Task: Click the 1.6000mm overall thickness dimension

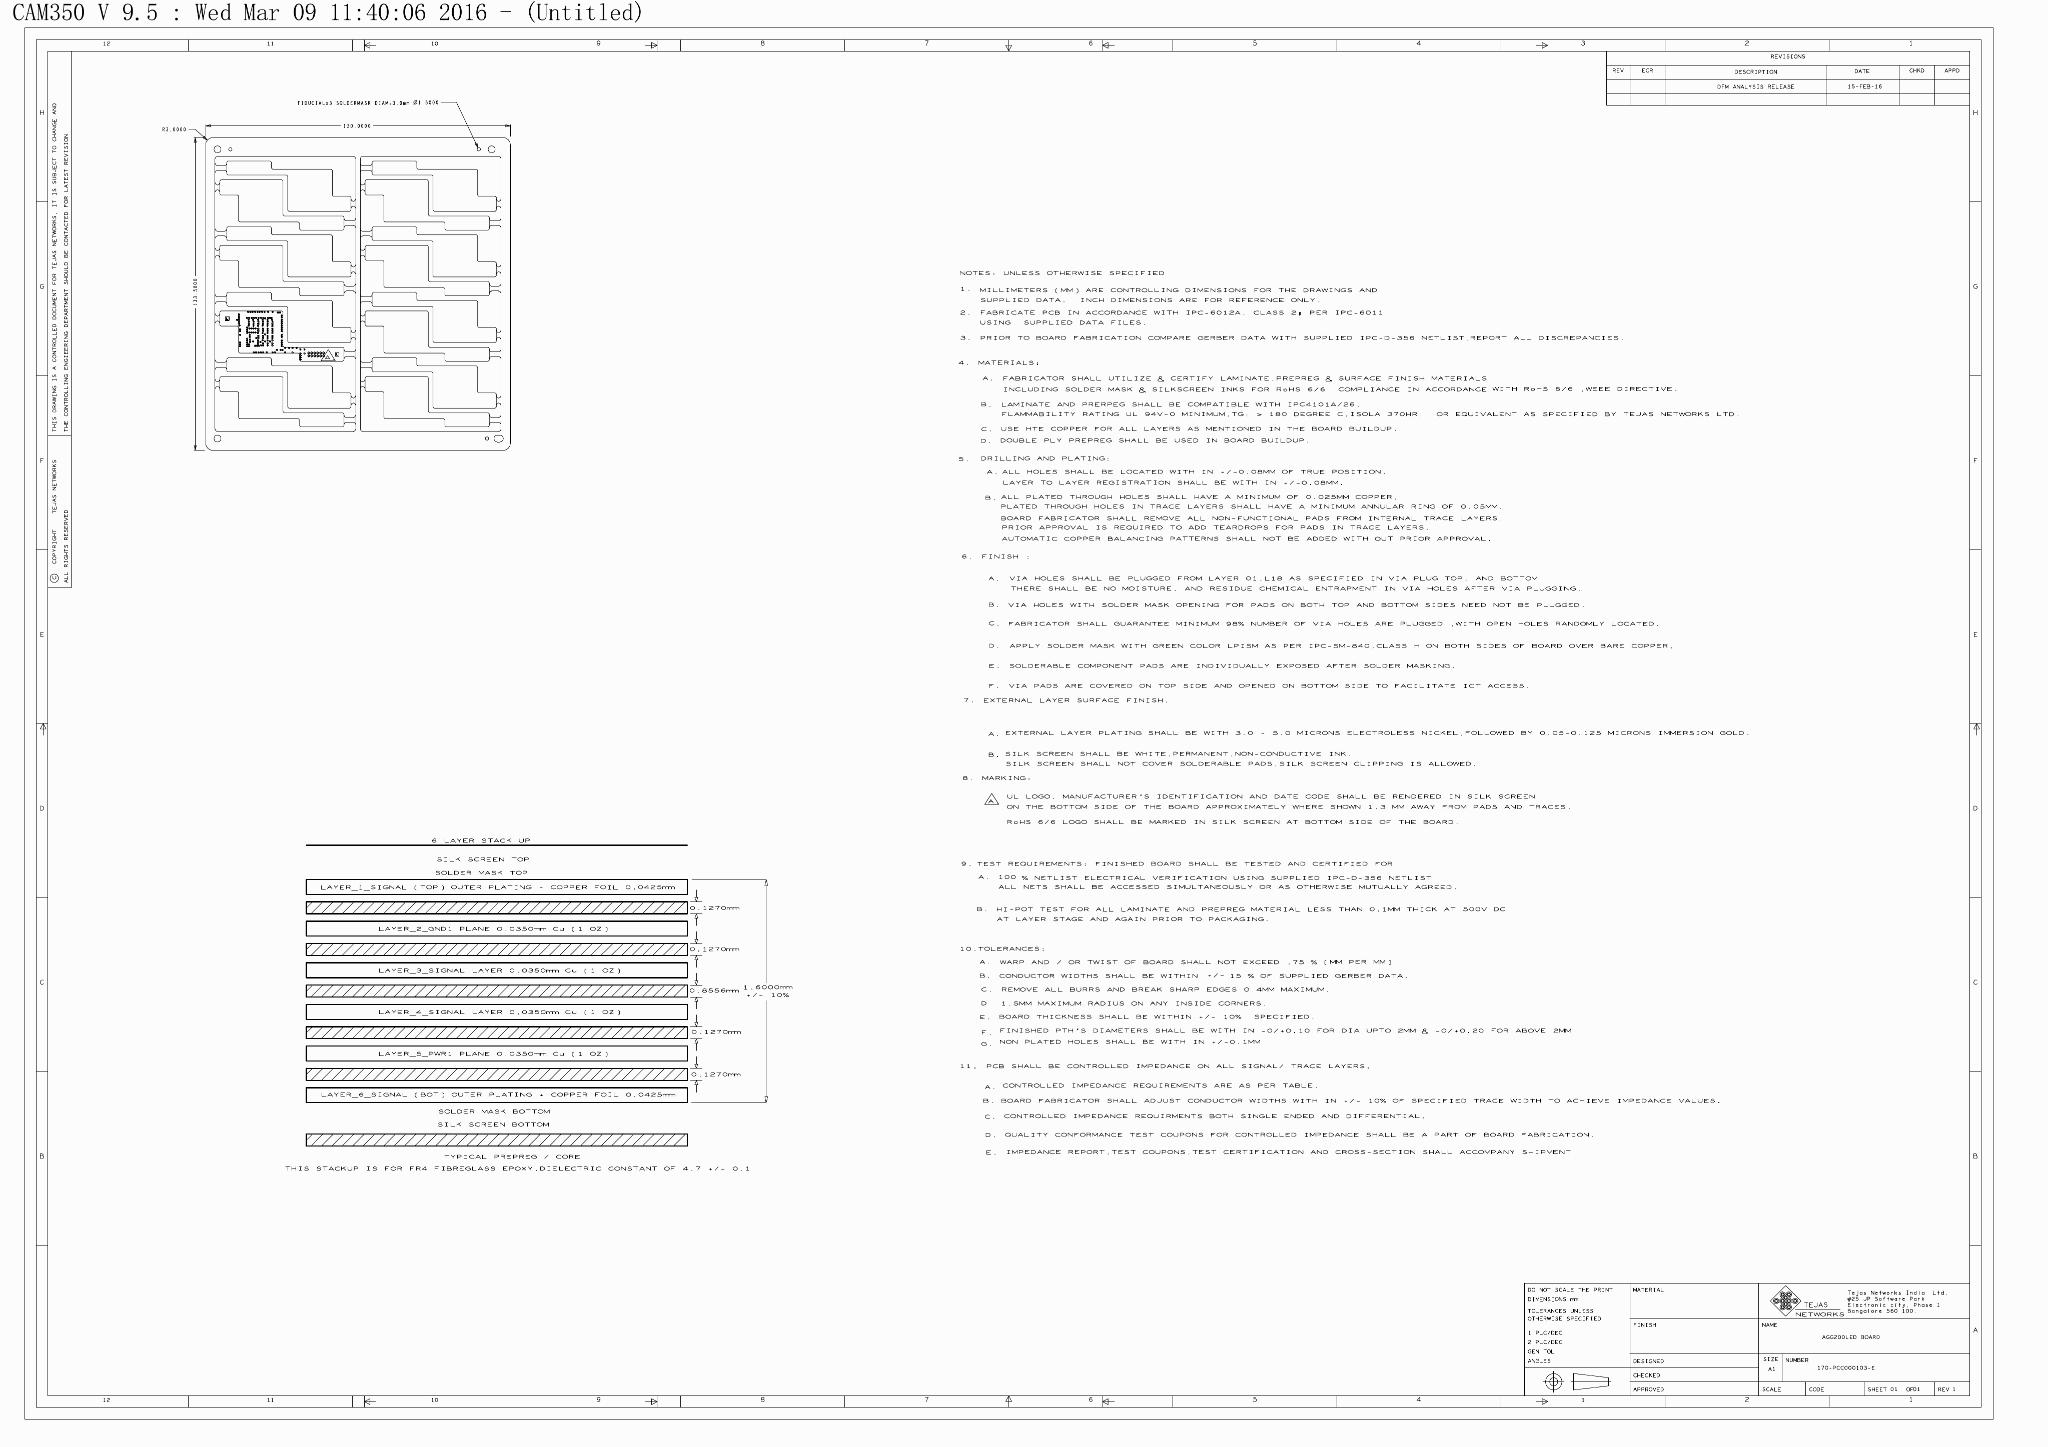Action: point(767,990)
